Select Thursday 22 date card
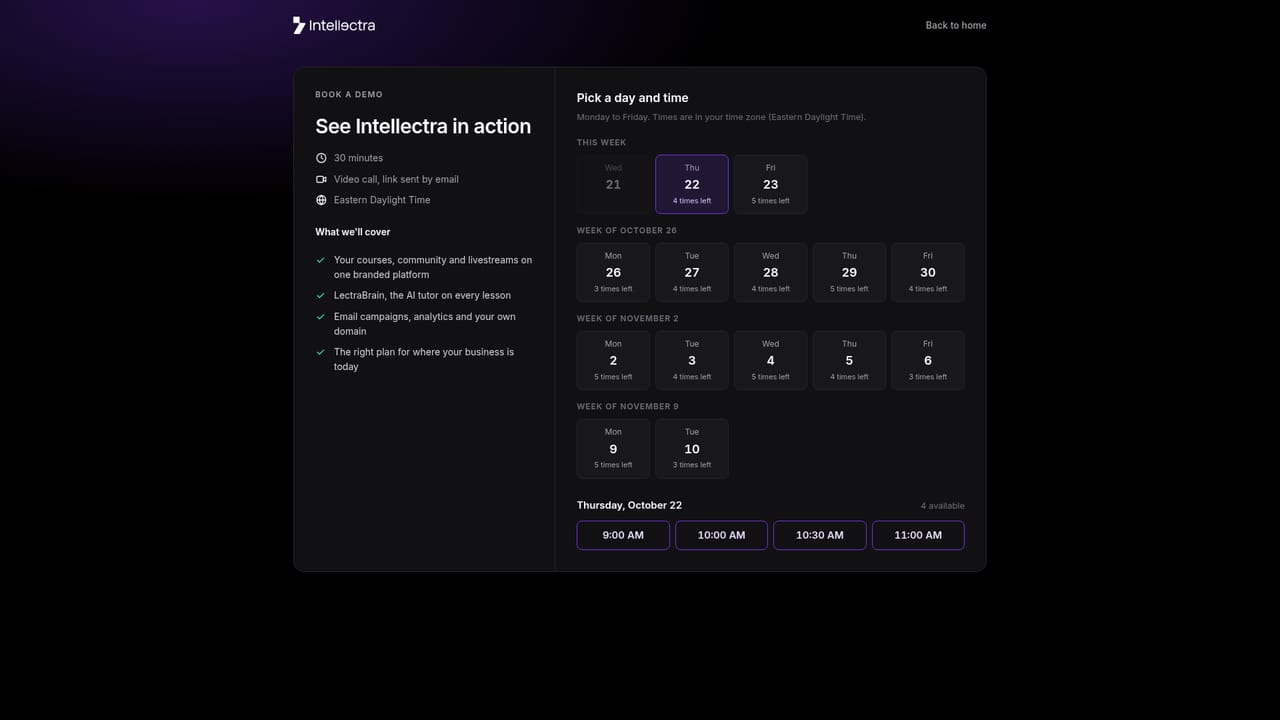The image size is (1280, 720). pyautogui.click(x=692, y=184)
